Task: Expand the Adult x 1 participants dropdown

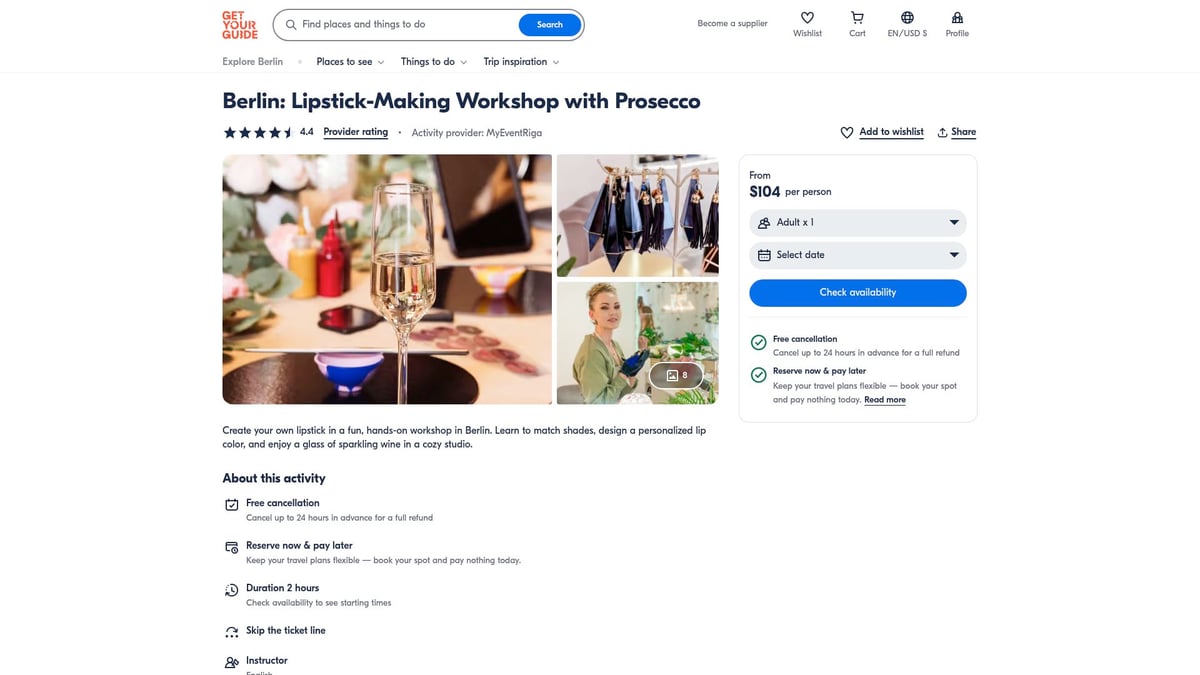Action: 858,223
